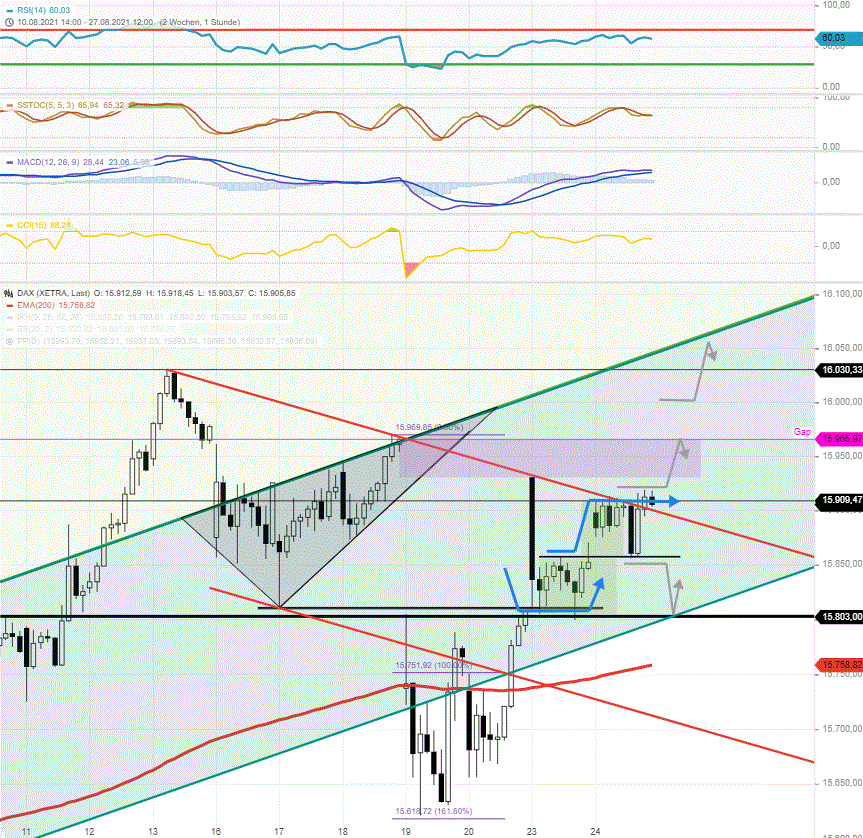Click the '(2 Wochen, 1 Stunde)' timeframe text
This screenshot has width=863, height=838.
(x=200, y=22)
